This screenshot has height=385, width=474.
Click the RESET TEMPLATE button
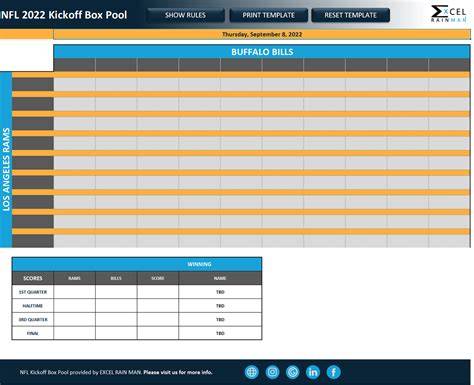click(350, 15)
